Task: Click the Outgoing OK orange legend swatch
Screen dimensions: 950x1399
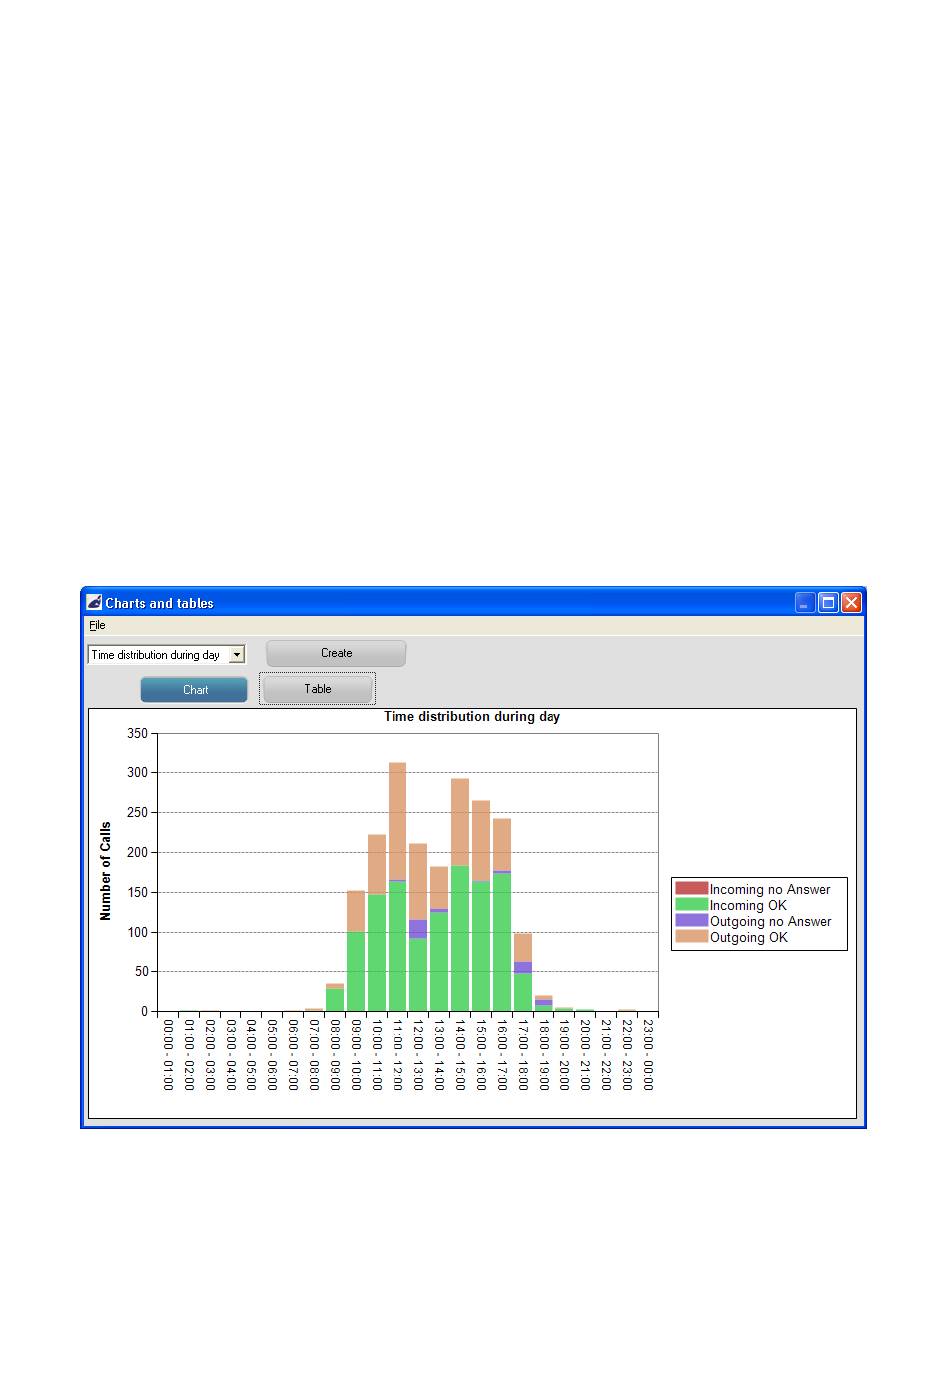Action: 691,936
